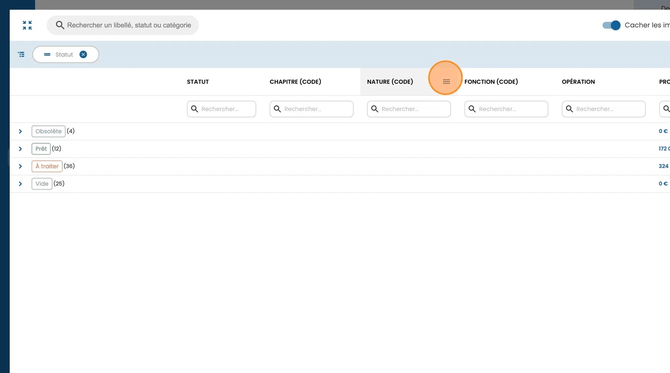This screenshot has width=670, height=373.
Task: Click the Prêt status badge
Action: tap(41, 149)
